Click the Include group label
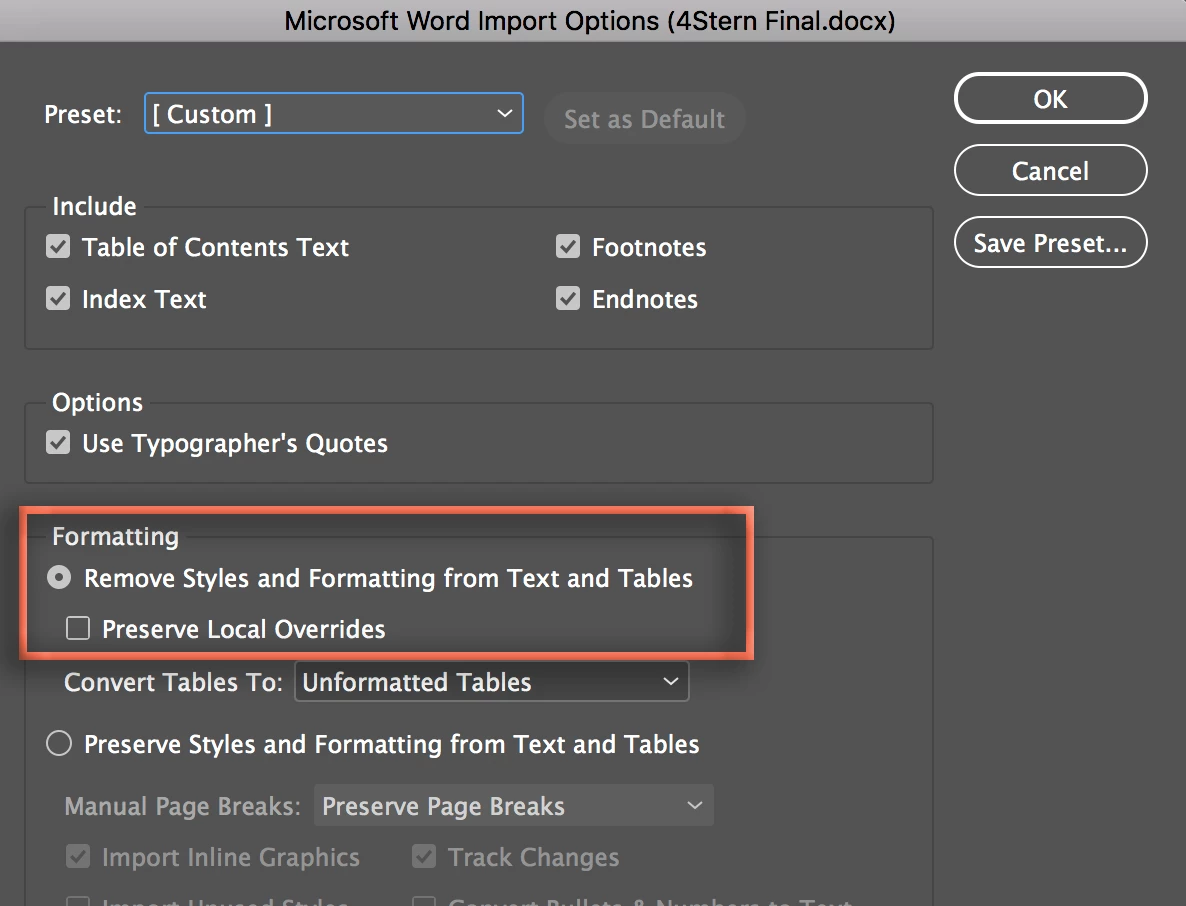Image resolution: width=1186 pixels, height=906 pixels. 95,206
